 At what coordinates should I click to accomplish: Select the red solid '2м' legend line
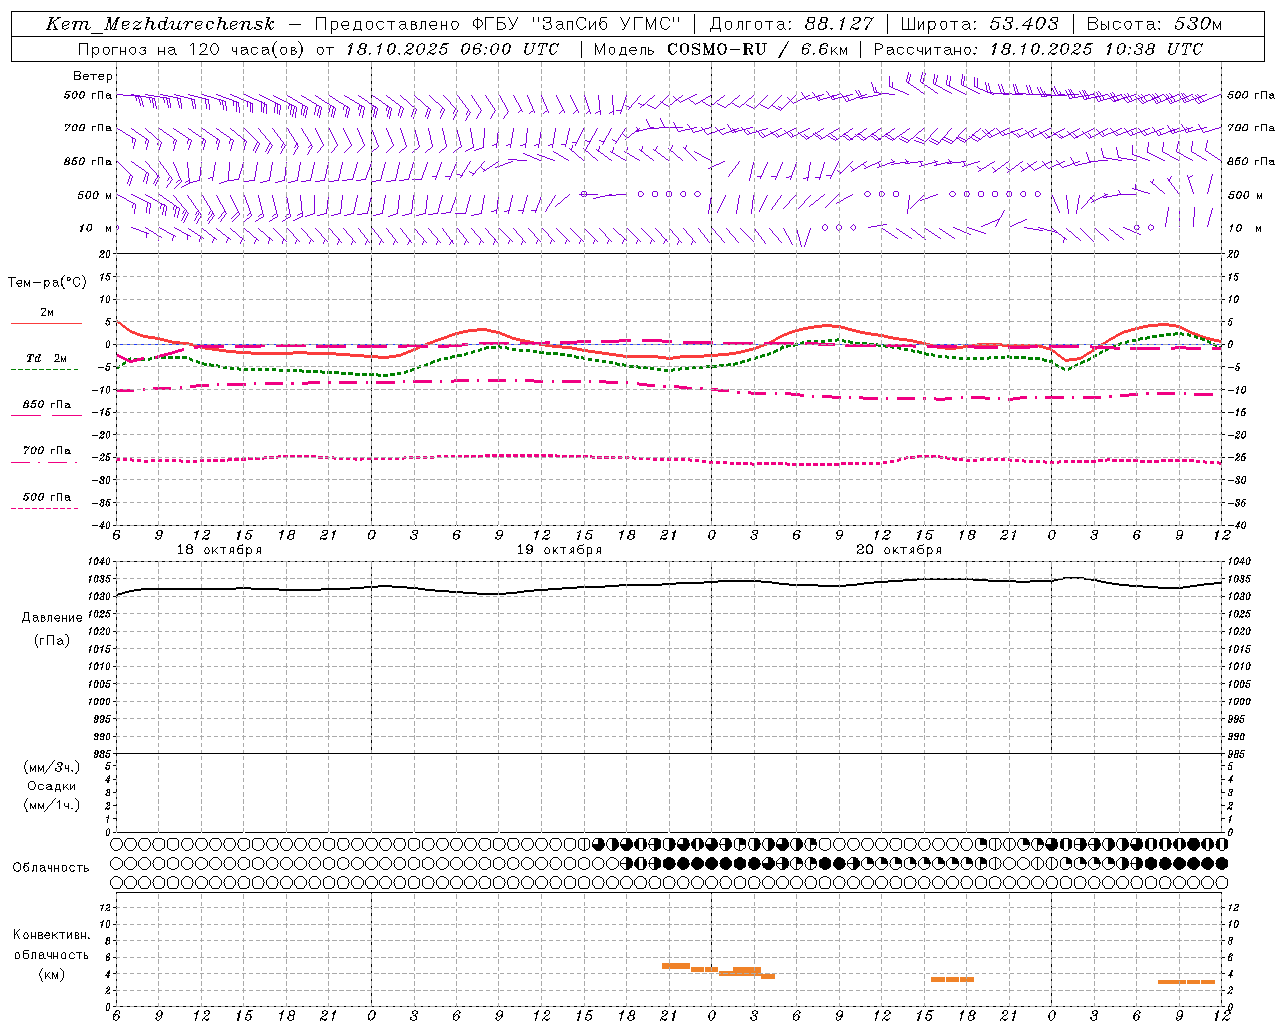point(46,323)
